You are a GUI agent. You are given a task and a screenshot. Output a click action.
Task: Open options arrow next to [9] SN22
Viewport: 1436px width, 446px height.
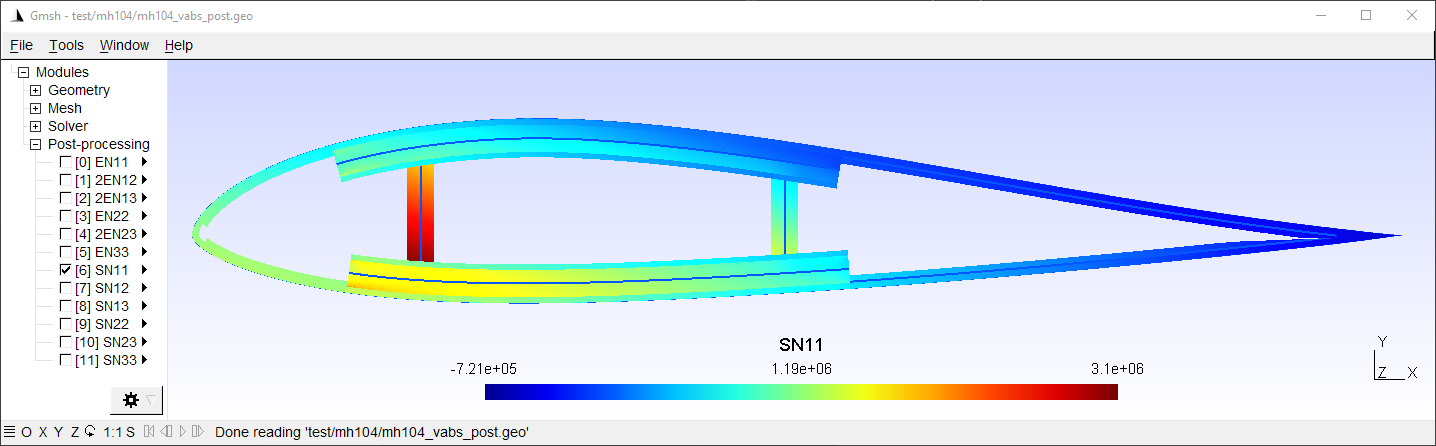click(x=145, y=324)
